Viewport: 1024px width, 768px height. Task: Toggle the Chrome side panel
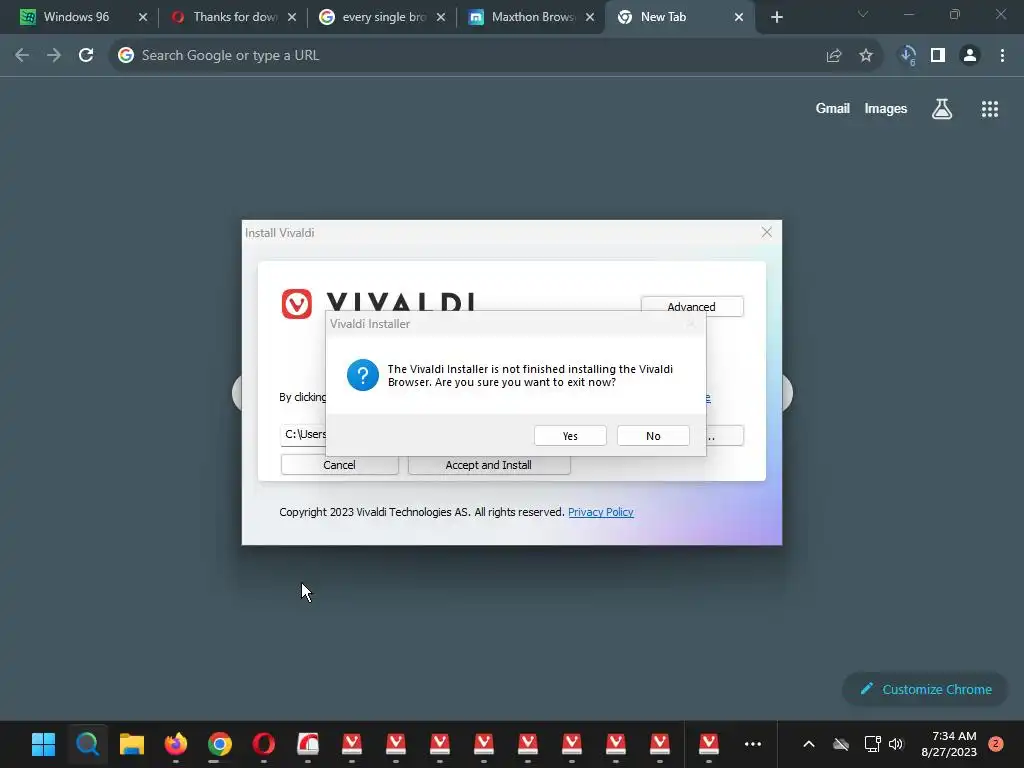[938, 56]
